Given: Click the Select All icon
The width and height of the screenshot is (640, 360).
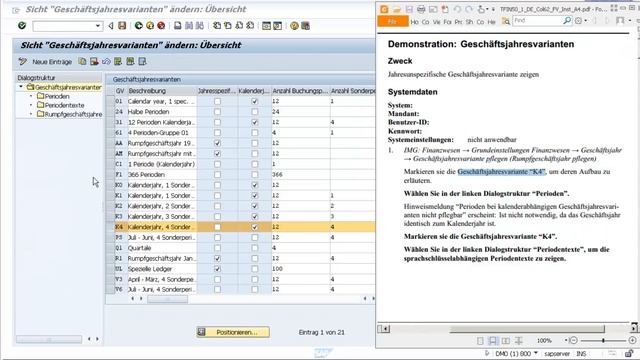Looking at the screenshot, I should [118, 62].
